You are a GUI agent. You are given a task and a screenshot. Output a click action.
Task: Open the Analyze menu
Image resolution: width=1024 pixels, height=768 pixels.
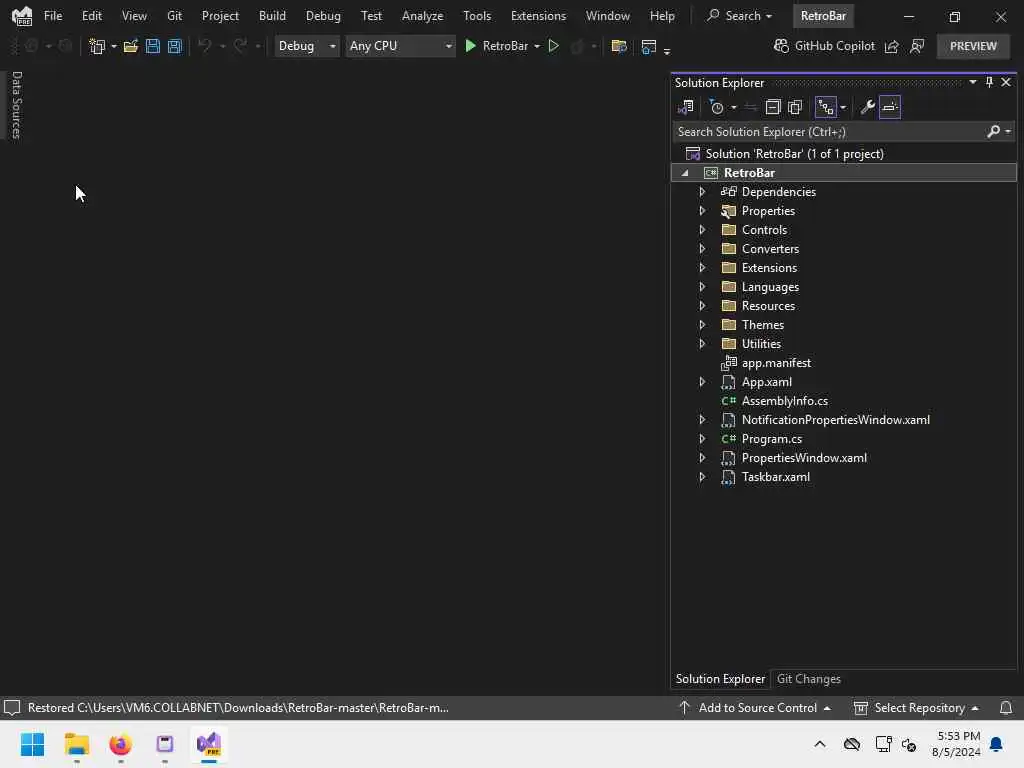tap(423, 16)
